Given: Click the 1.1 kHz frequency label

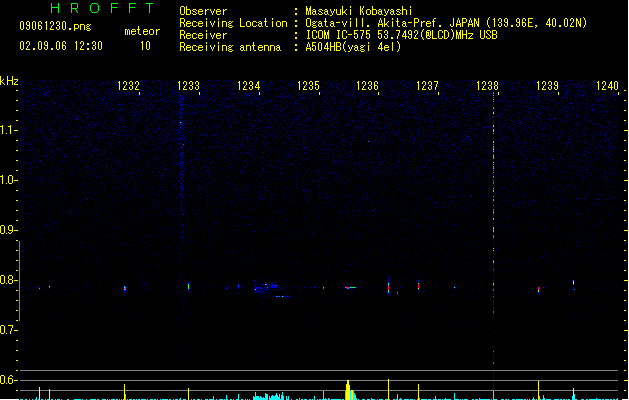Looking at the screenshot, I should [x=9, y=130].
